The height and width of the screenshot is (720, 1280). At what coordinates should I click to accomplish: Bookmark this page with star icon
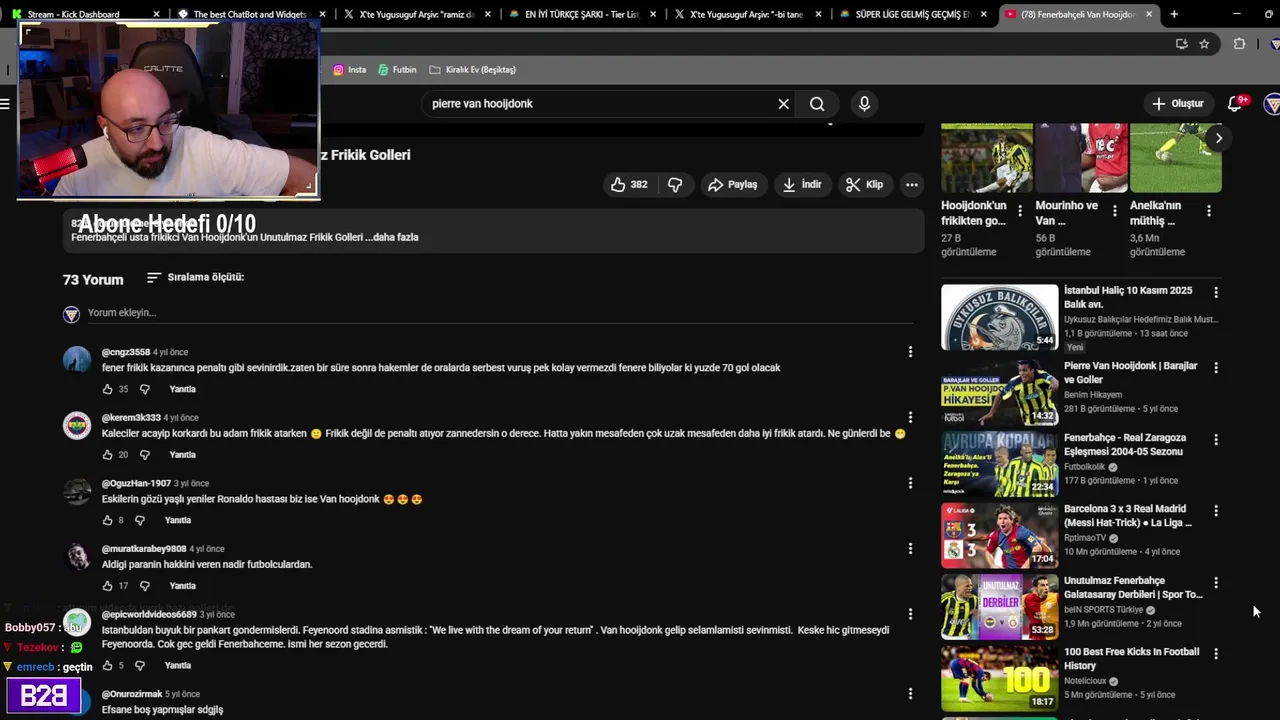coord(1204,44)
